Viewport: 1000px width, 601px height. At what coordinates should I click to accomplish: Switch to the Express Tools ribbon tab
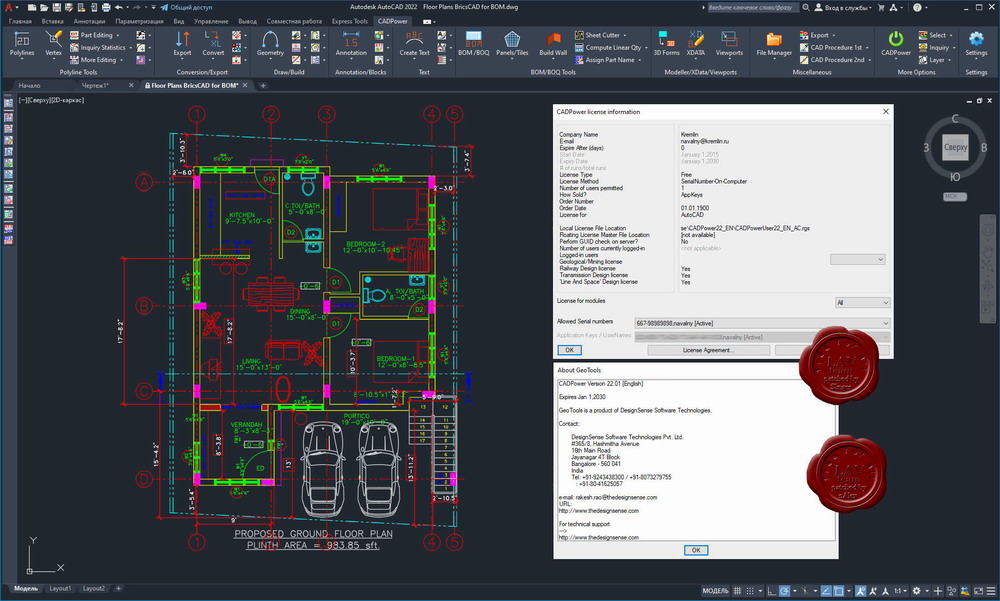[349, 21]
